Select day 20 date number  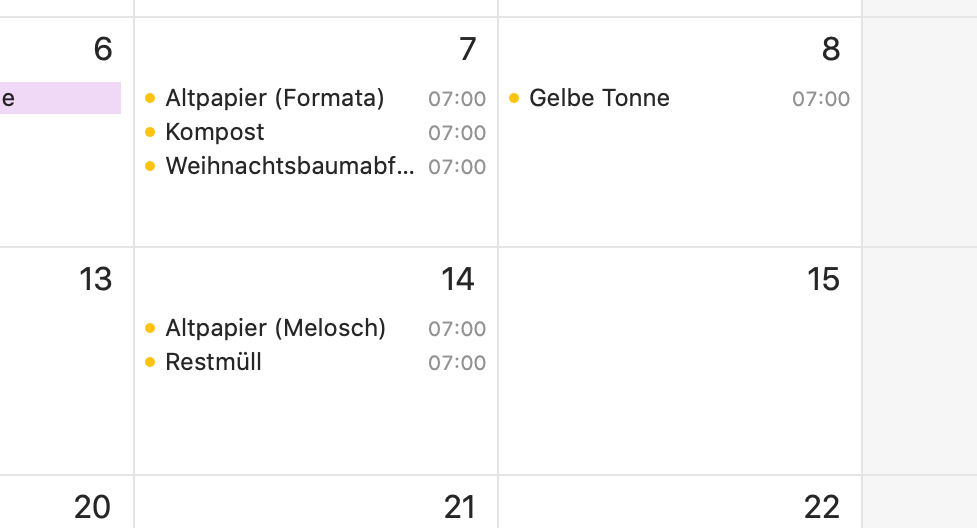(x=92, y=507)
